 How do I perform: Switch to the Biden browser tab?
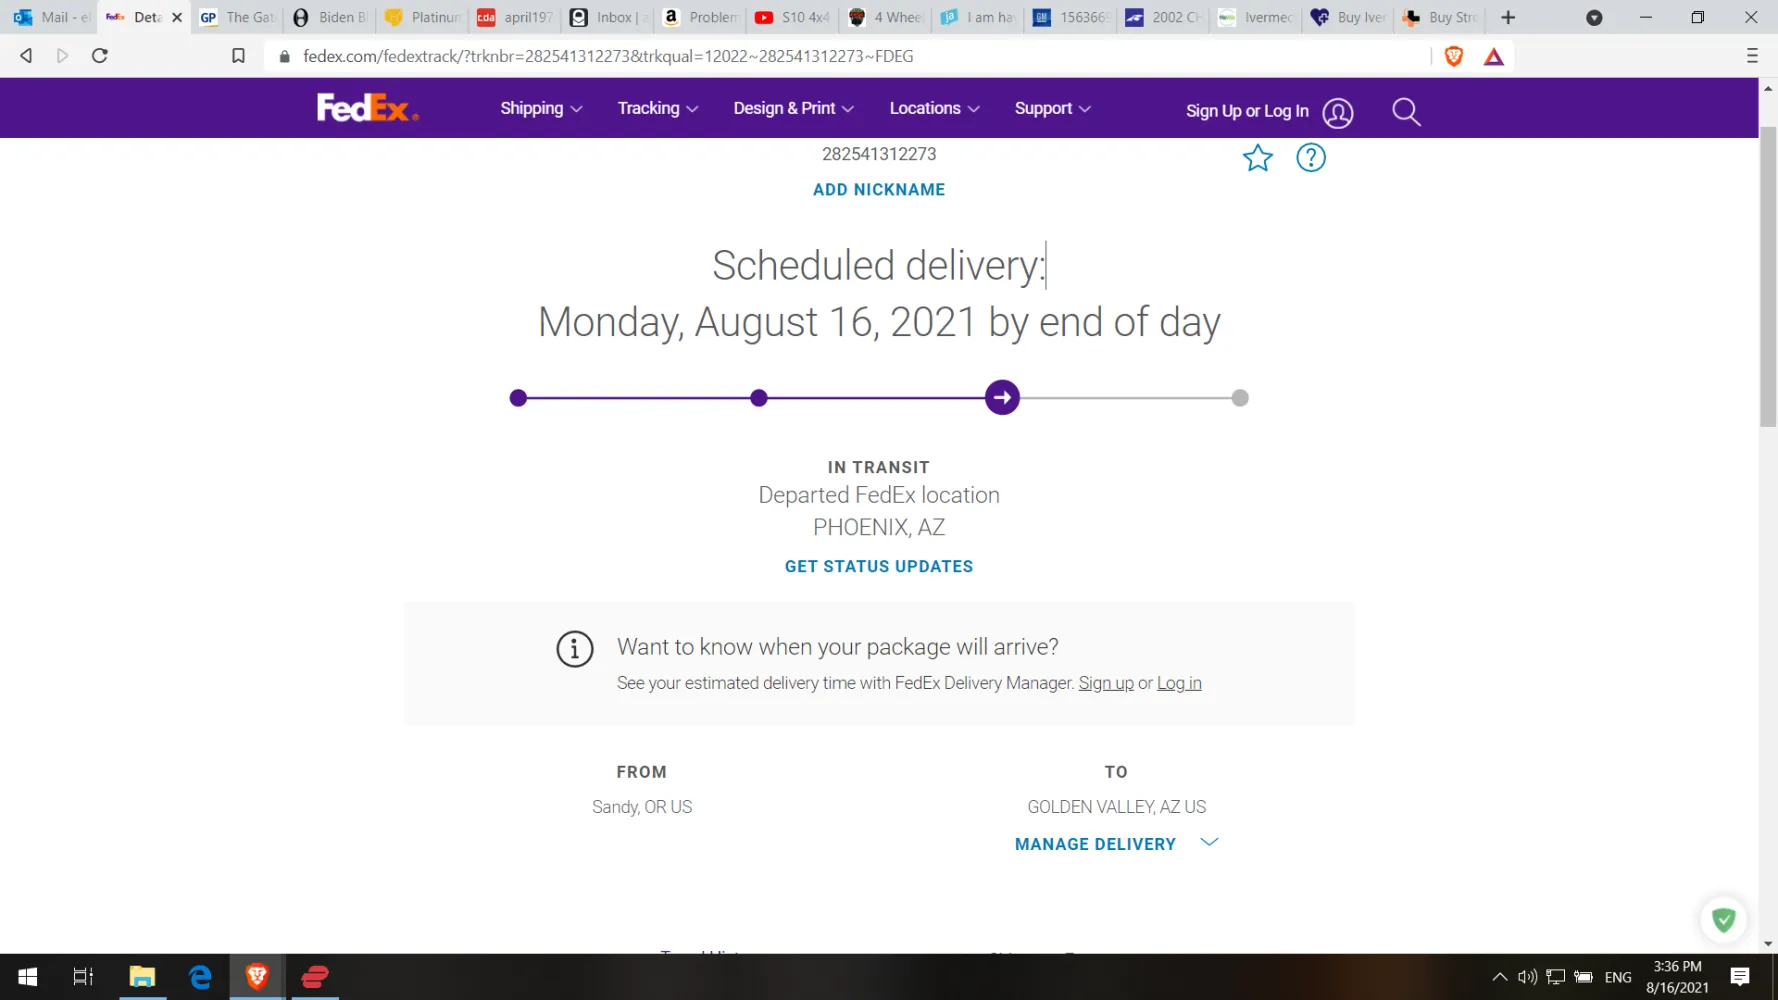pos(330,17)
